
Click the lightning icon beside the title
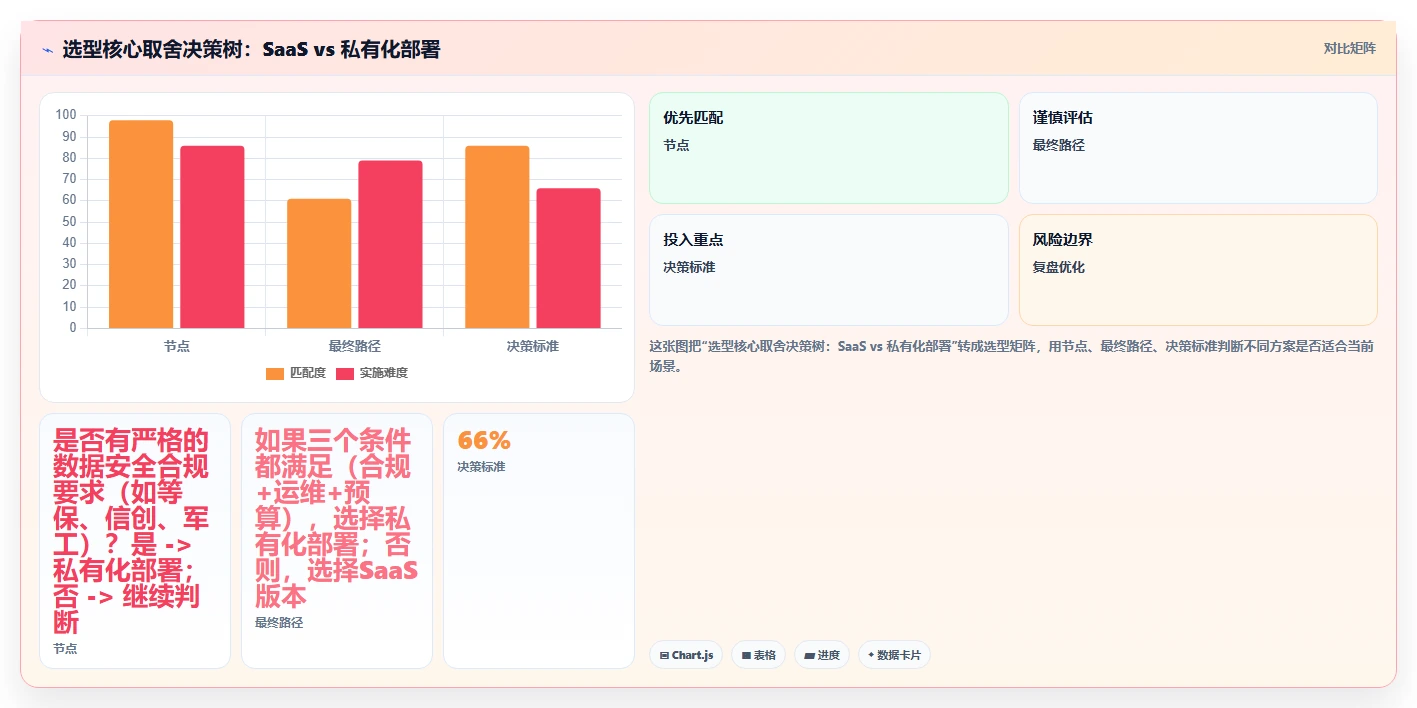[x=48, y=49]
